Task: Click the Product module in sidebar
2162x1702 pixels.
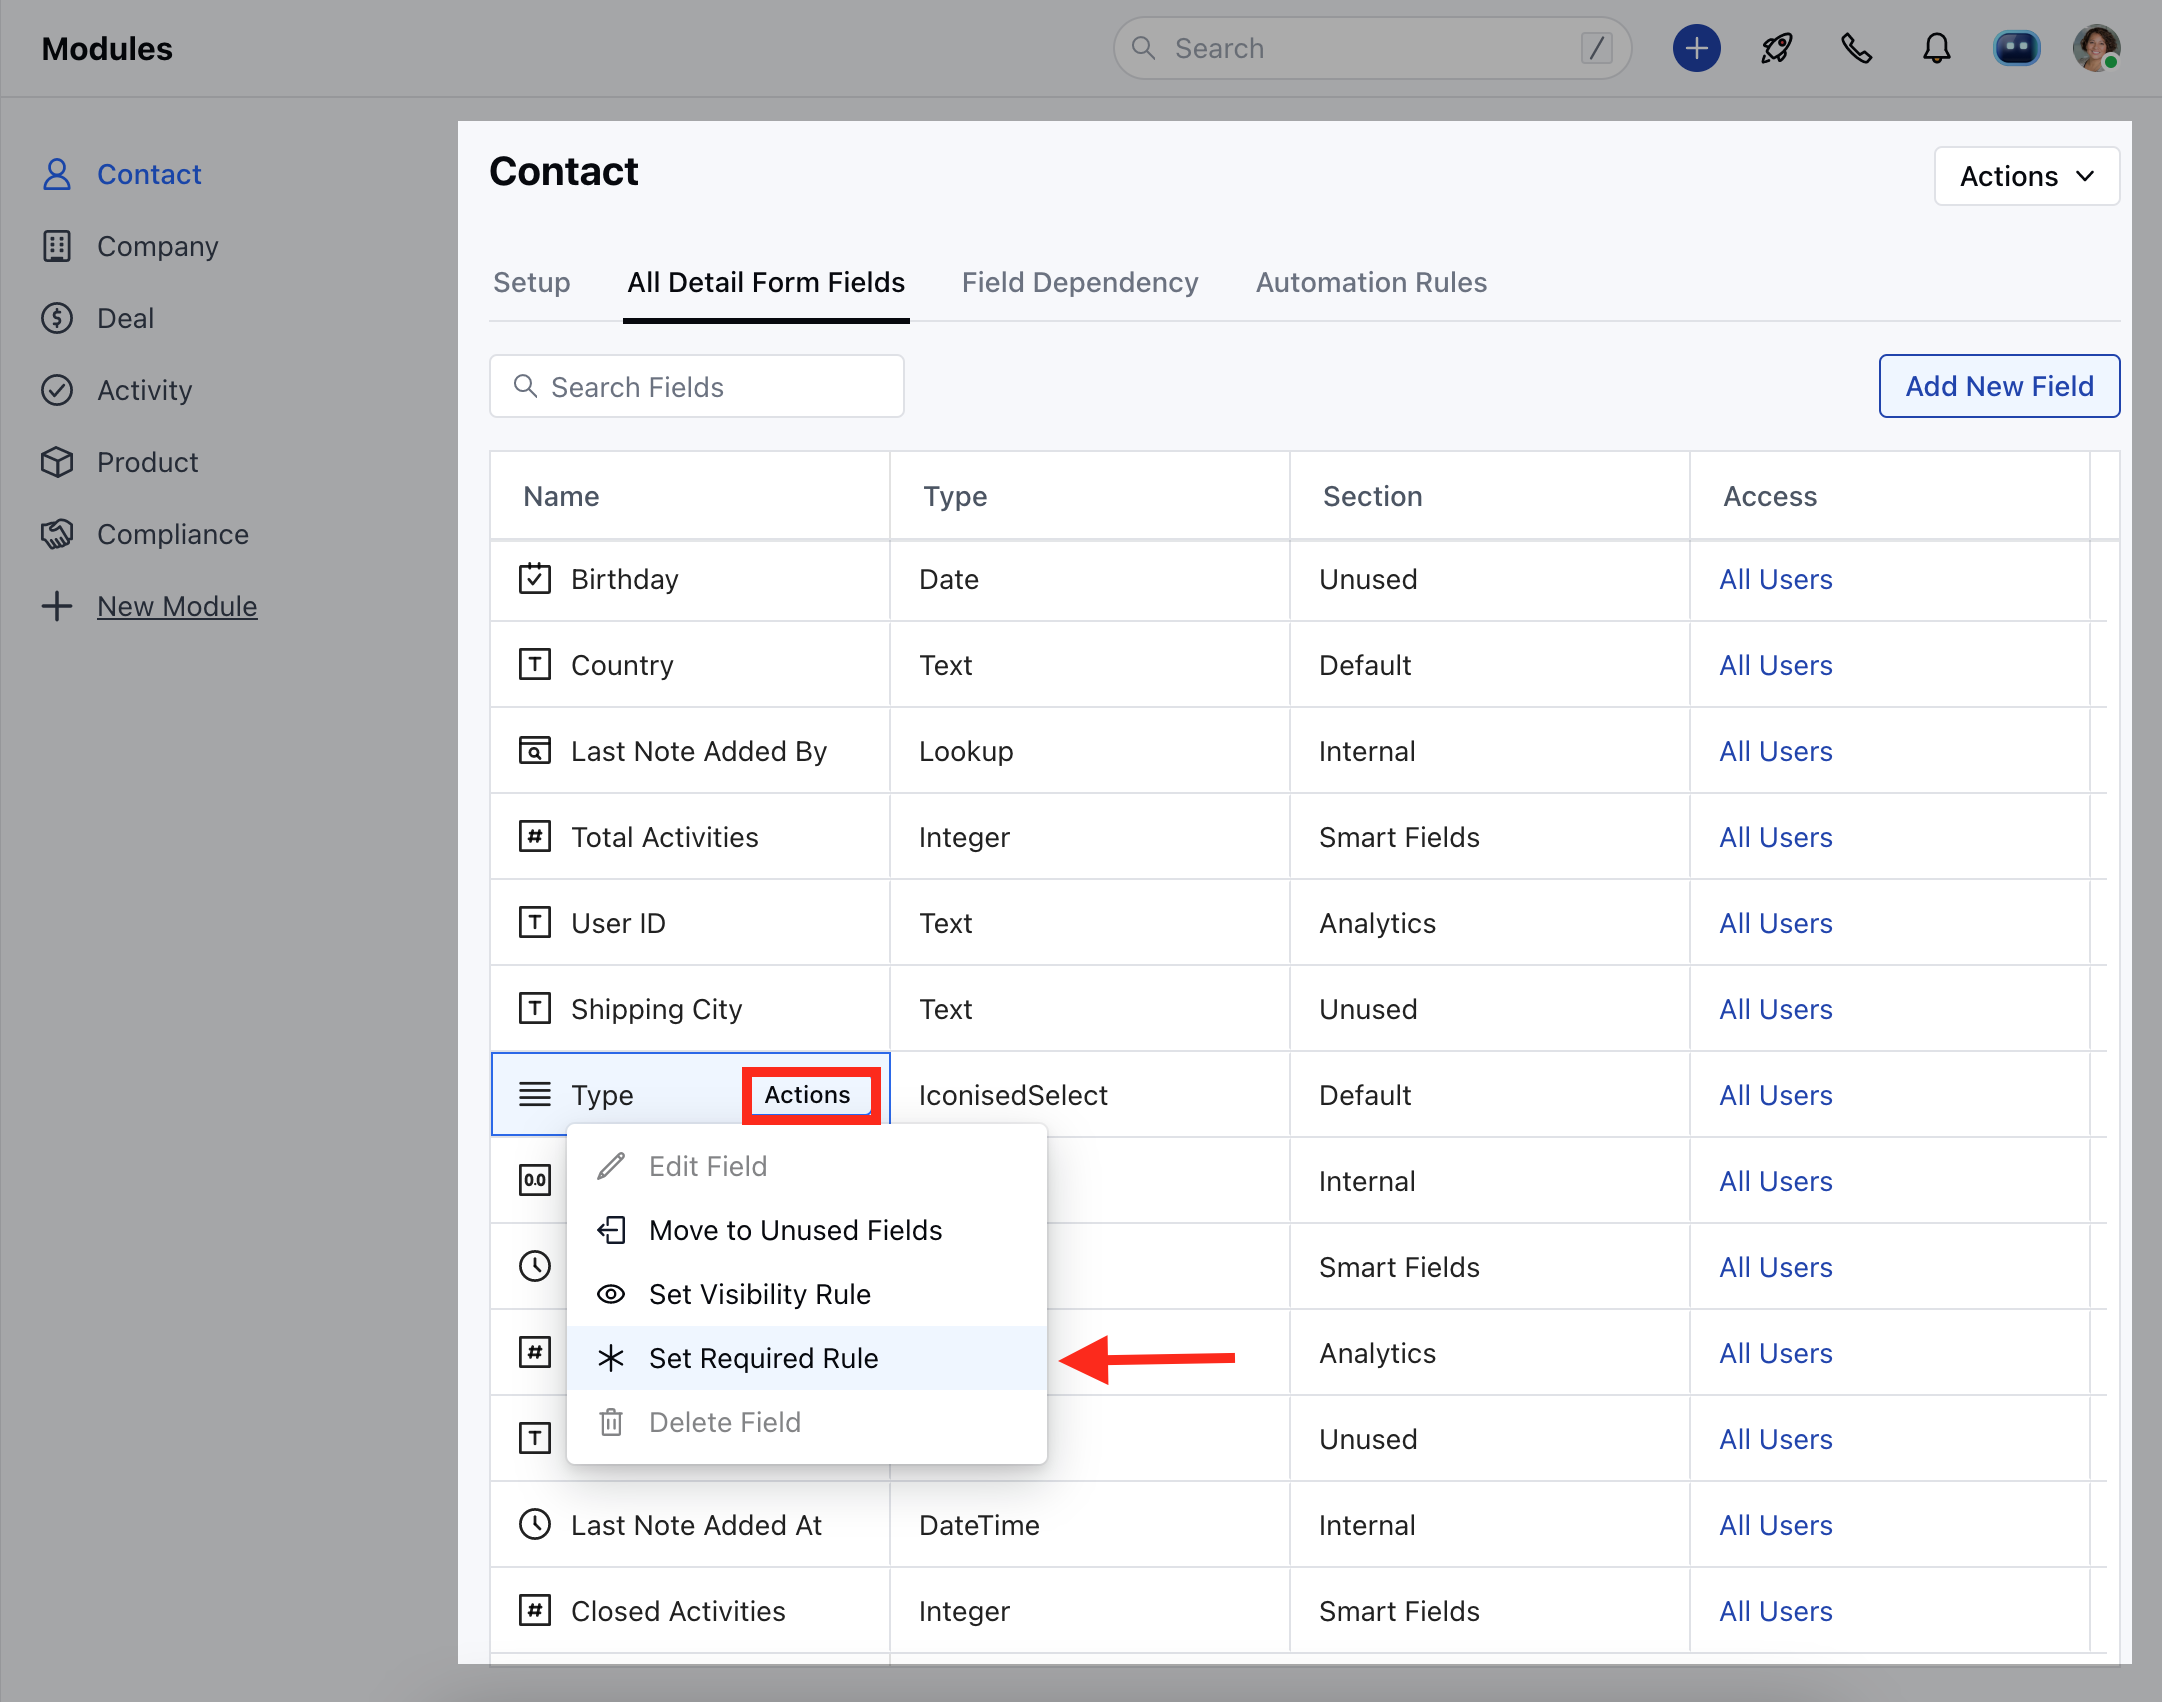Action: (x=147, y=462)
